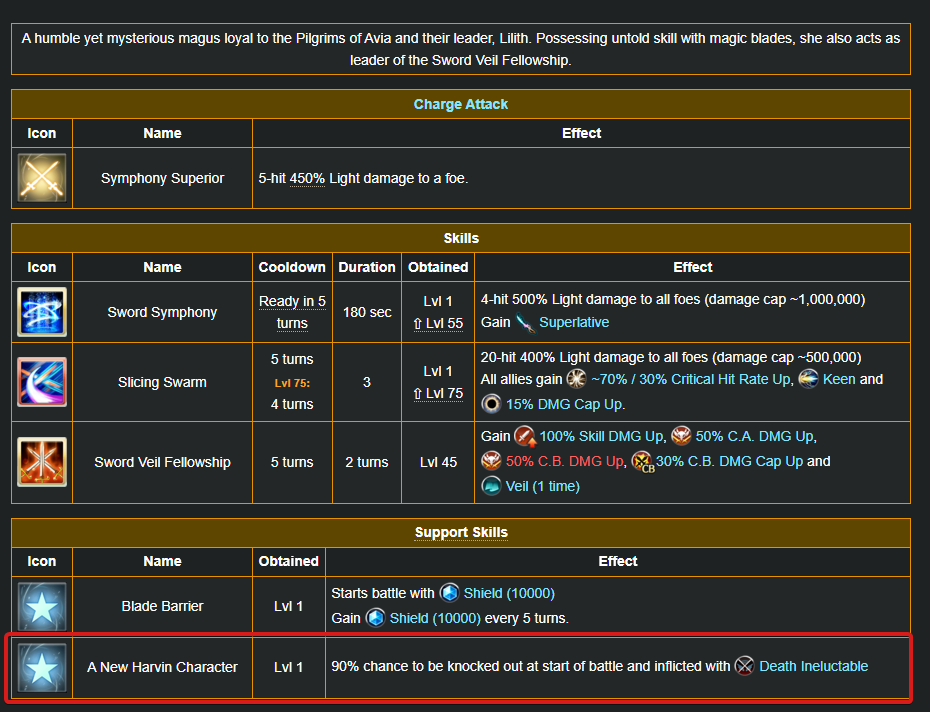The width and height of the screenshot is (930, 712).
Task: Open the Veil (1 time) link
Action: 543,486
